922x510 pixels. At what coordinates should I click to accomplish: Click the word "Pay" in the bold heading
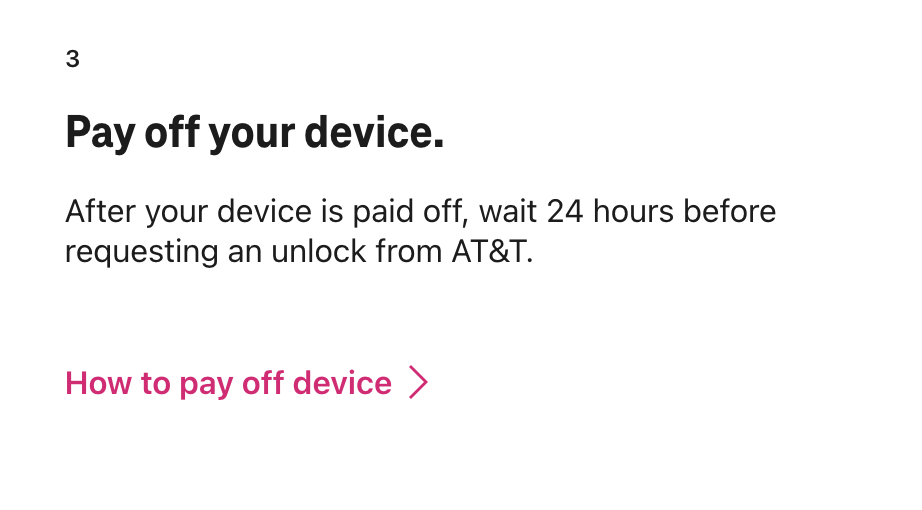tap(98, 133)
